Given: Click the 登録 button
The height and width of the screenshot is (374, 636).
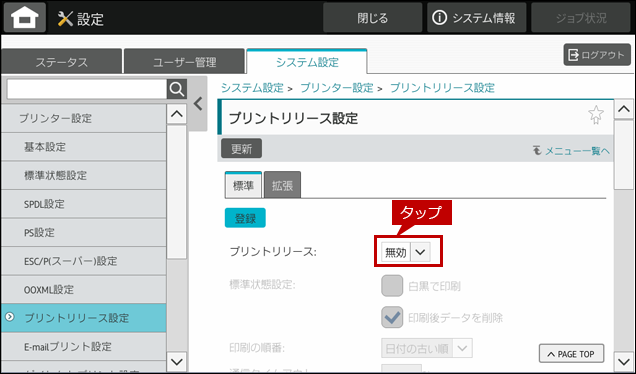Looking at the screenshot, I should tap(245, 218).
